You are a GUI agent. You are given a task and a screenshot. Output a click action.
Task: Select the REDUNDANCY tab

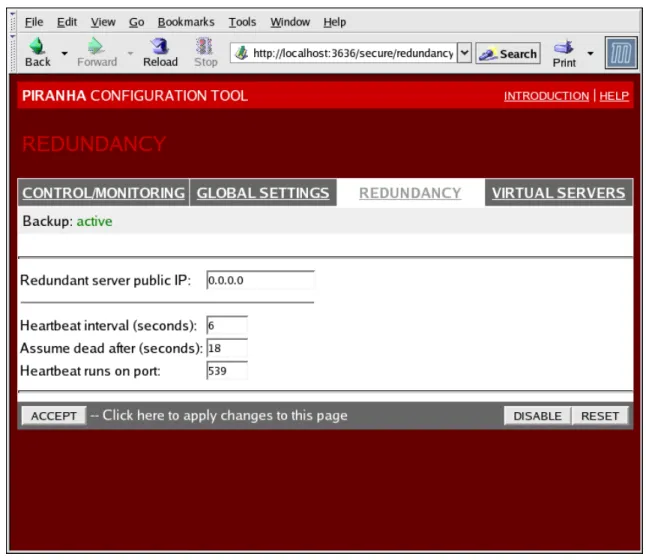point(410,192)
